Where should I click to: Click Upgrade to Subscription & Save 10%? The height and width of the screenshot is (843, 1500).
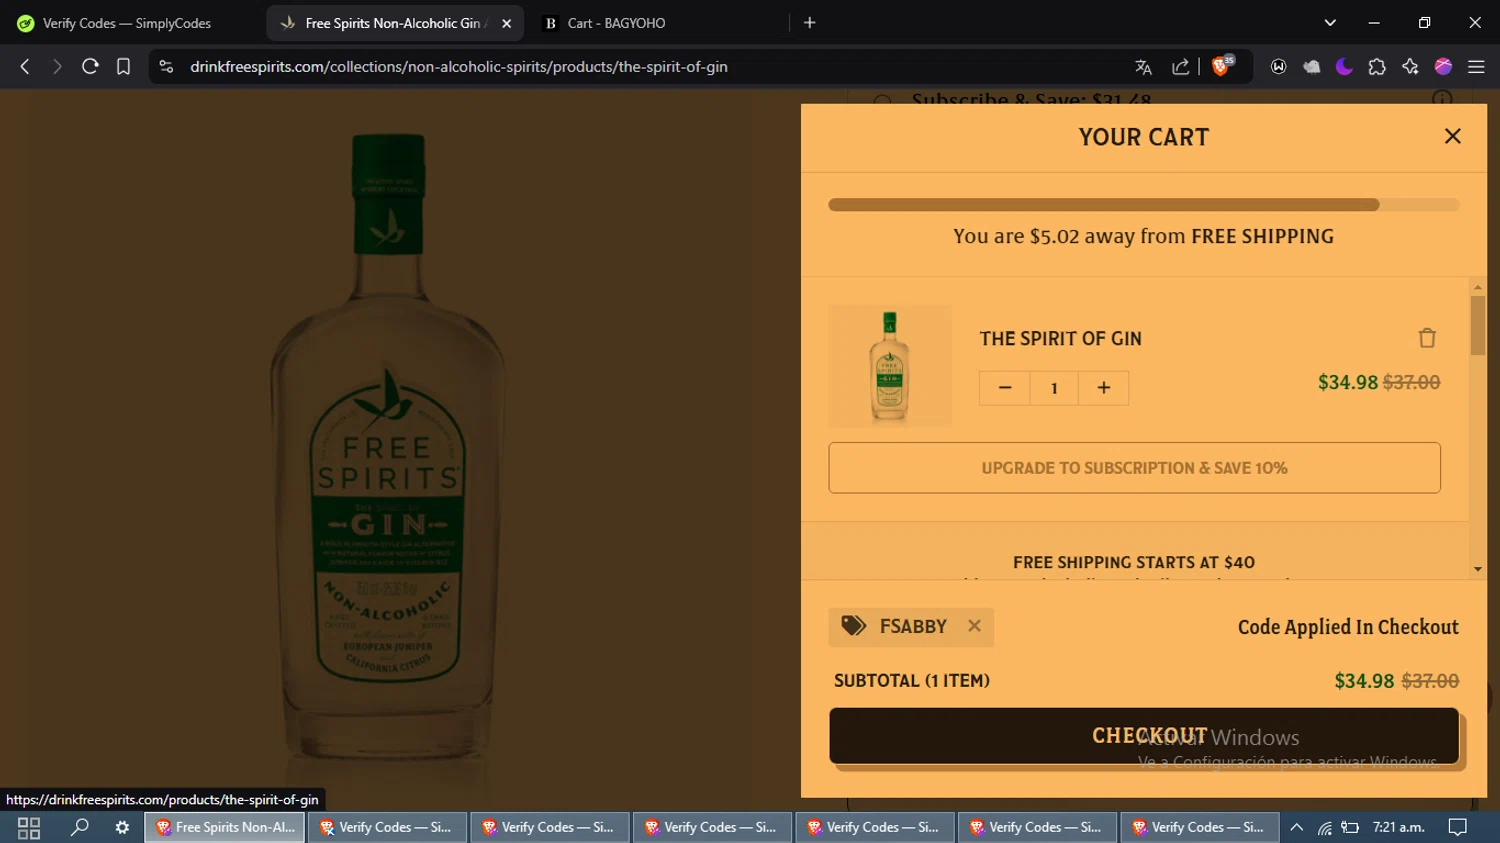click(1134, 468)
